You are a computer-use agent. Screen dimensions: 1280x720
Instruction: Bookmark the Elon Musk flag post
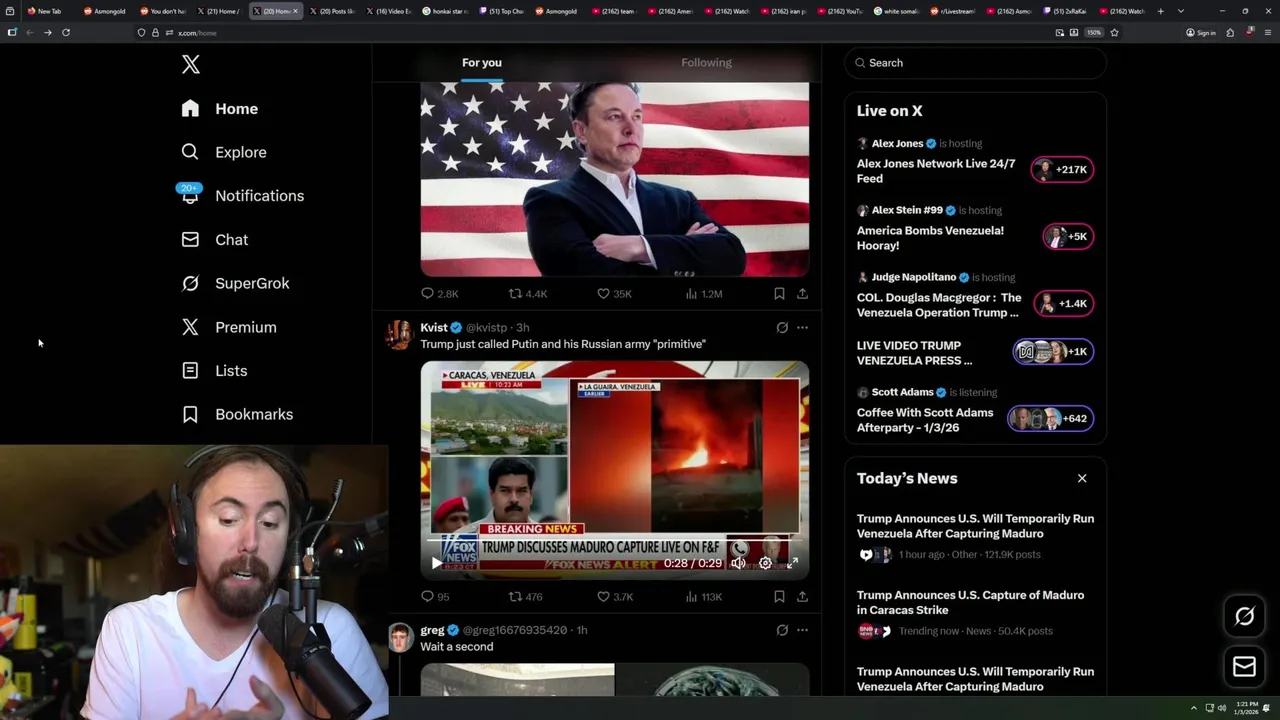pyautogui.click(x=779, y=294)
